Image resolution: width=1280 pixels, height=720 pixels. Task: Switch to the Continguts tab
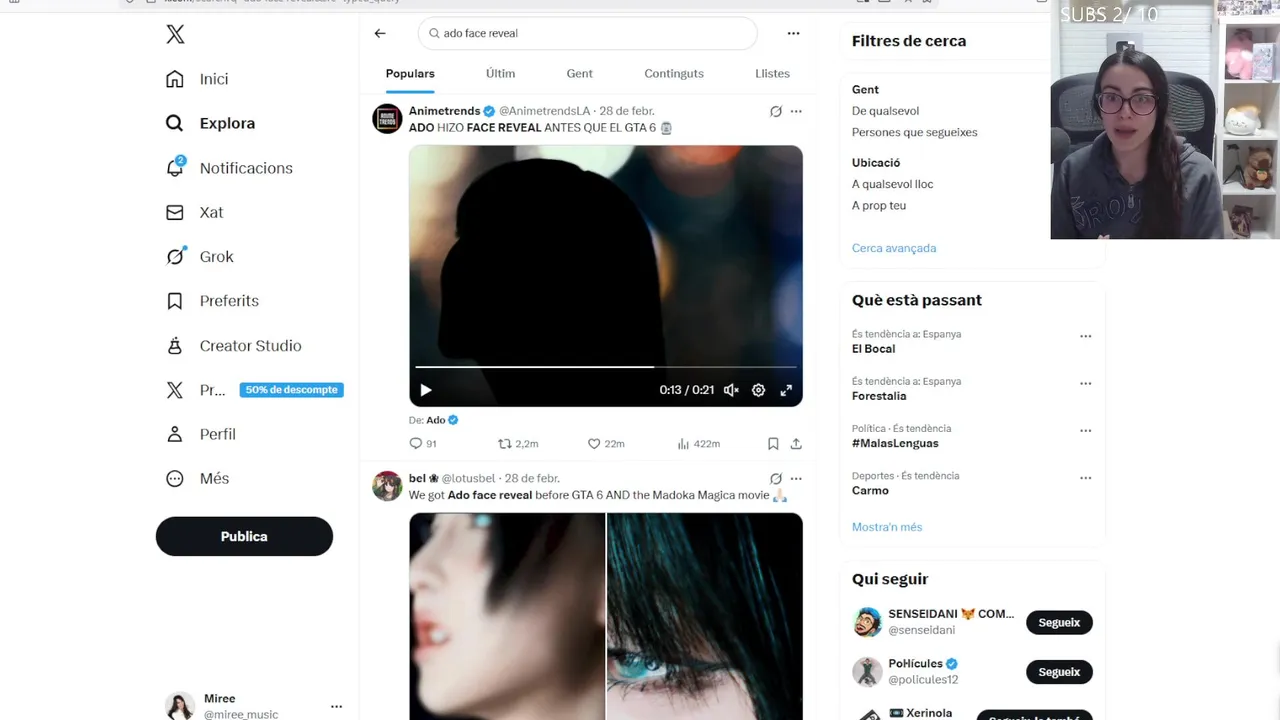(x=674, y=73)
